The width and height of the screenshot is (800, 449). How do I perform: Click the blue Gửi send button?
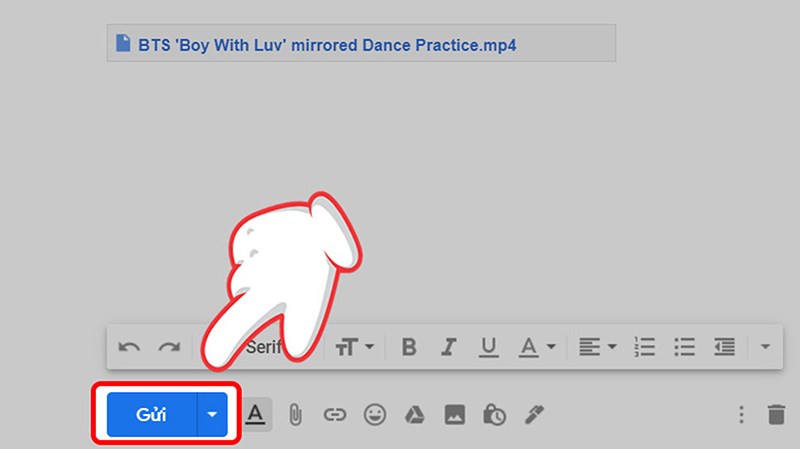click(x=152, y=413)
